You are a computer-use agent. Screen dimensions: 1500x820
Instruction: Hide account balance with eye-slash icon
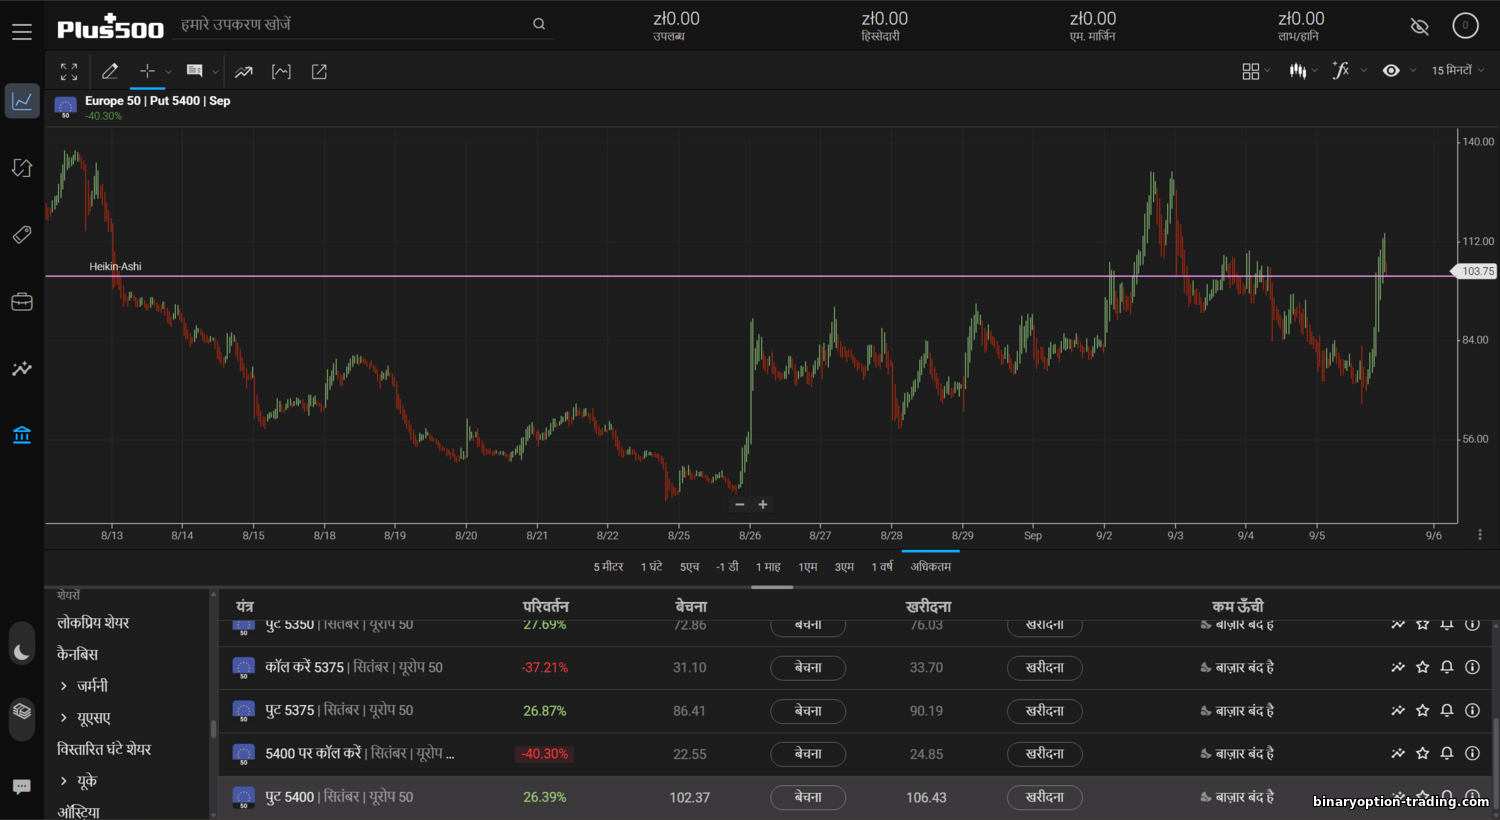[x=1419, y=27]
